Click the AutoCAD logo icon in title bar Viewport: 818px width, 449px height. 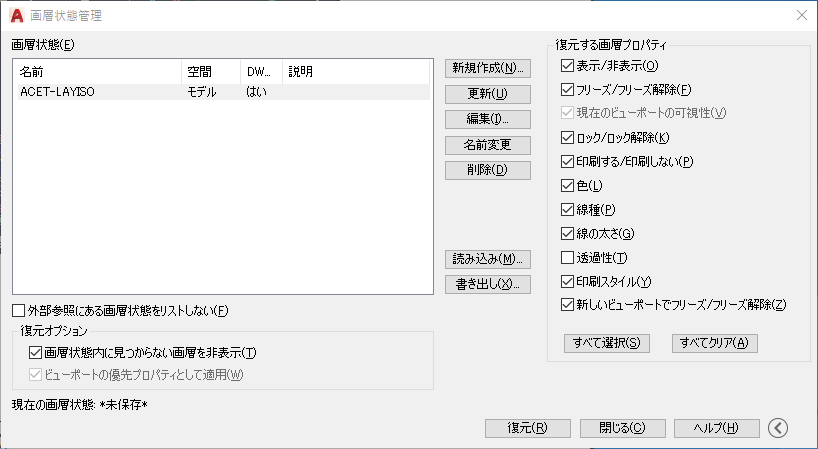[x=17, y=16]
